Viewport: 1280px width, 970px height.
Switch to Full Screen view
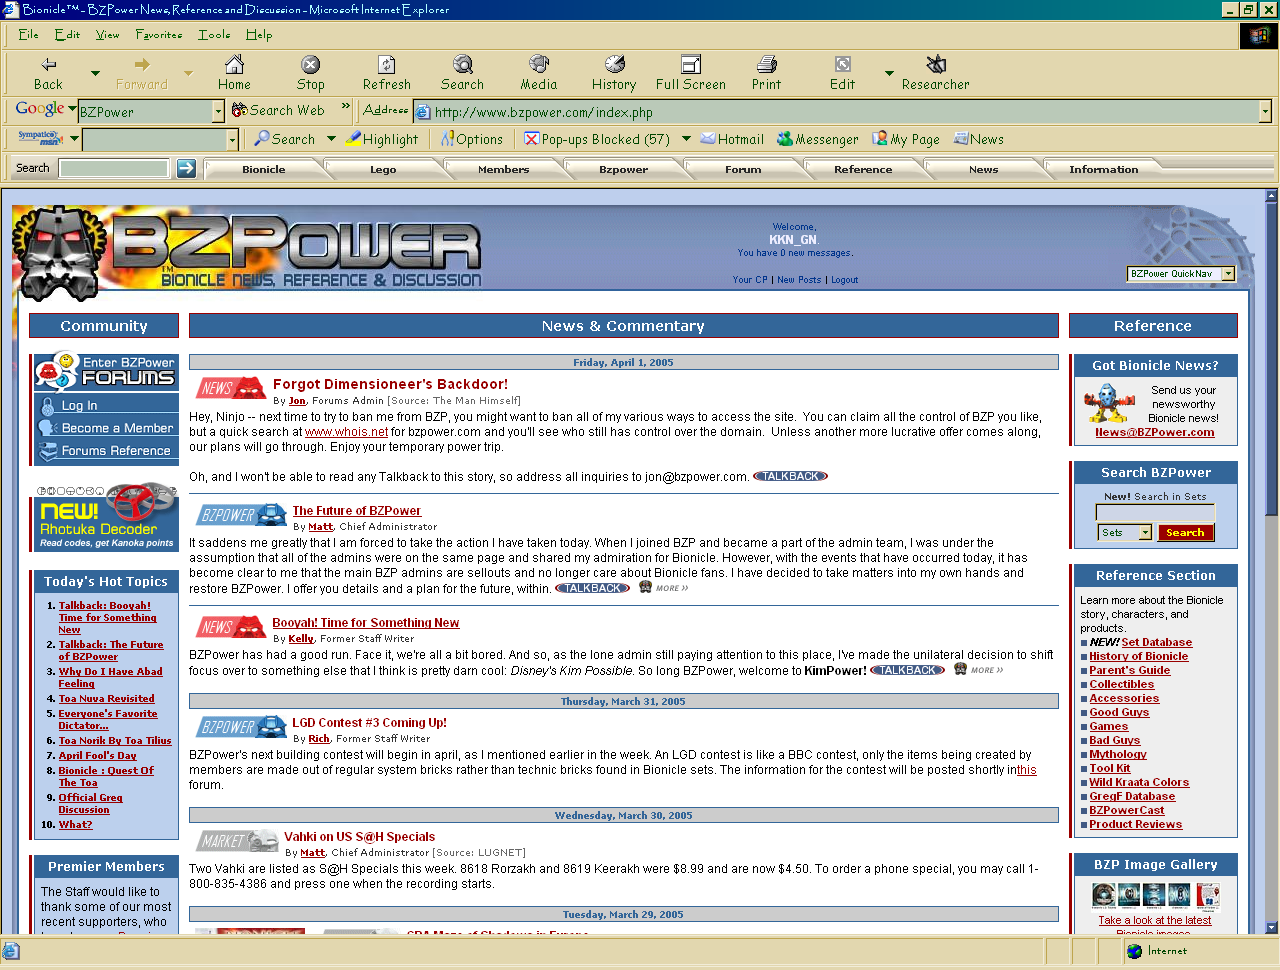tap(691, 73)
